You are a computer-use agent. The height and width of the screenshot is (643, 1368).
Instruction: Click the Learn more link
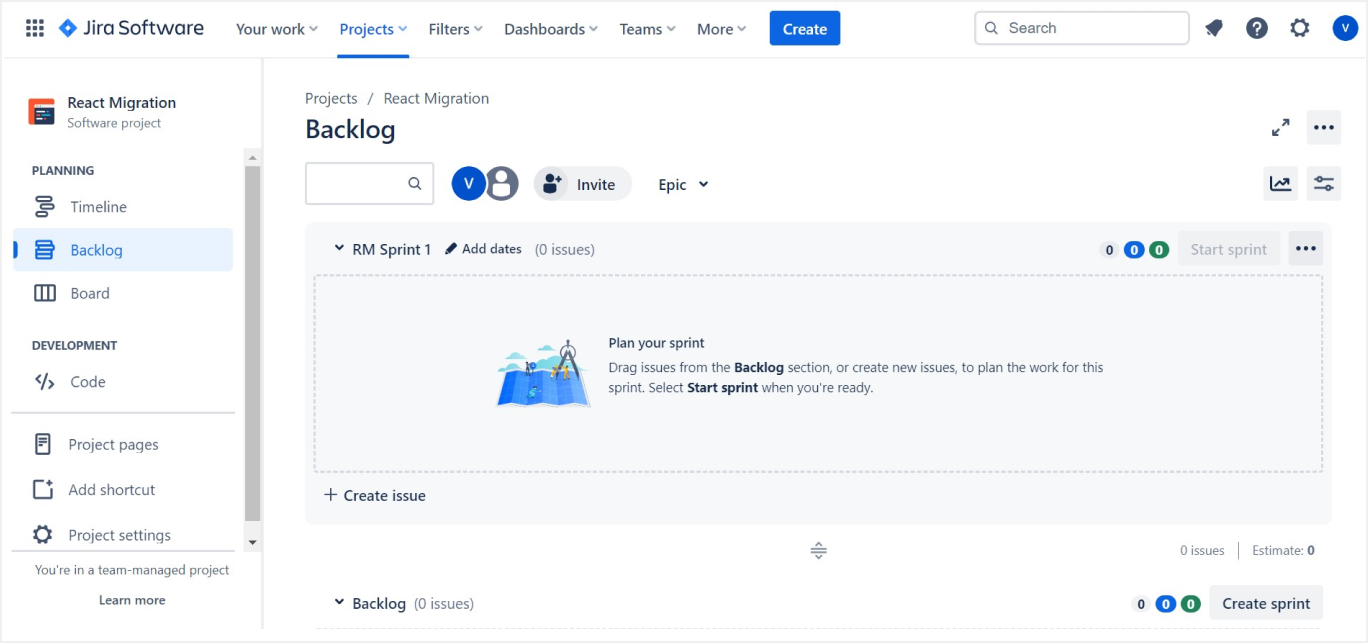click(132, 600)
